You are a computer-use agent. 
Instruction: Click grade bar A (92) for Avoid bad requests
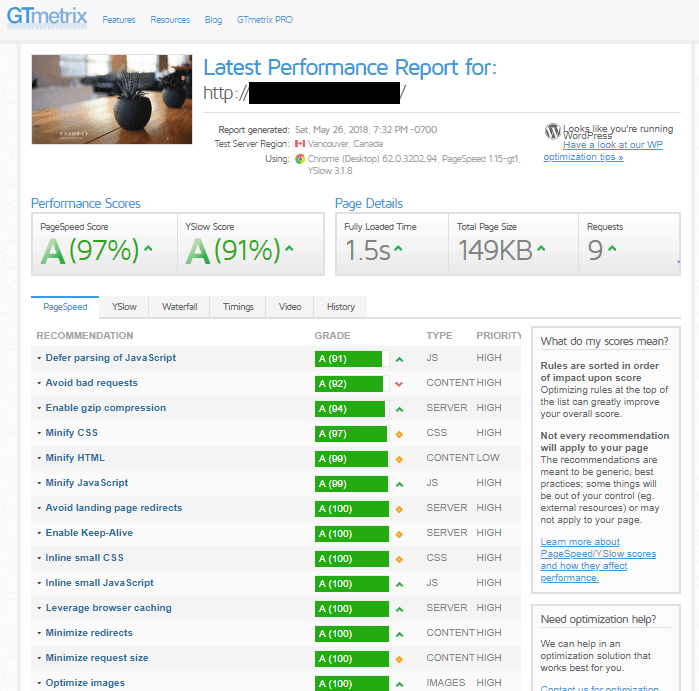coord(352,384)
